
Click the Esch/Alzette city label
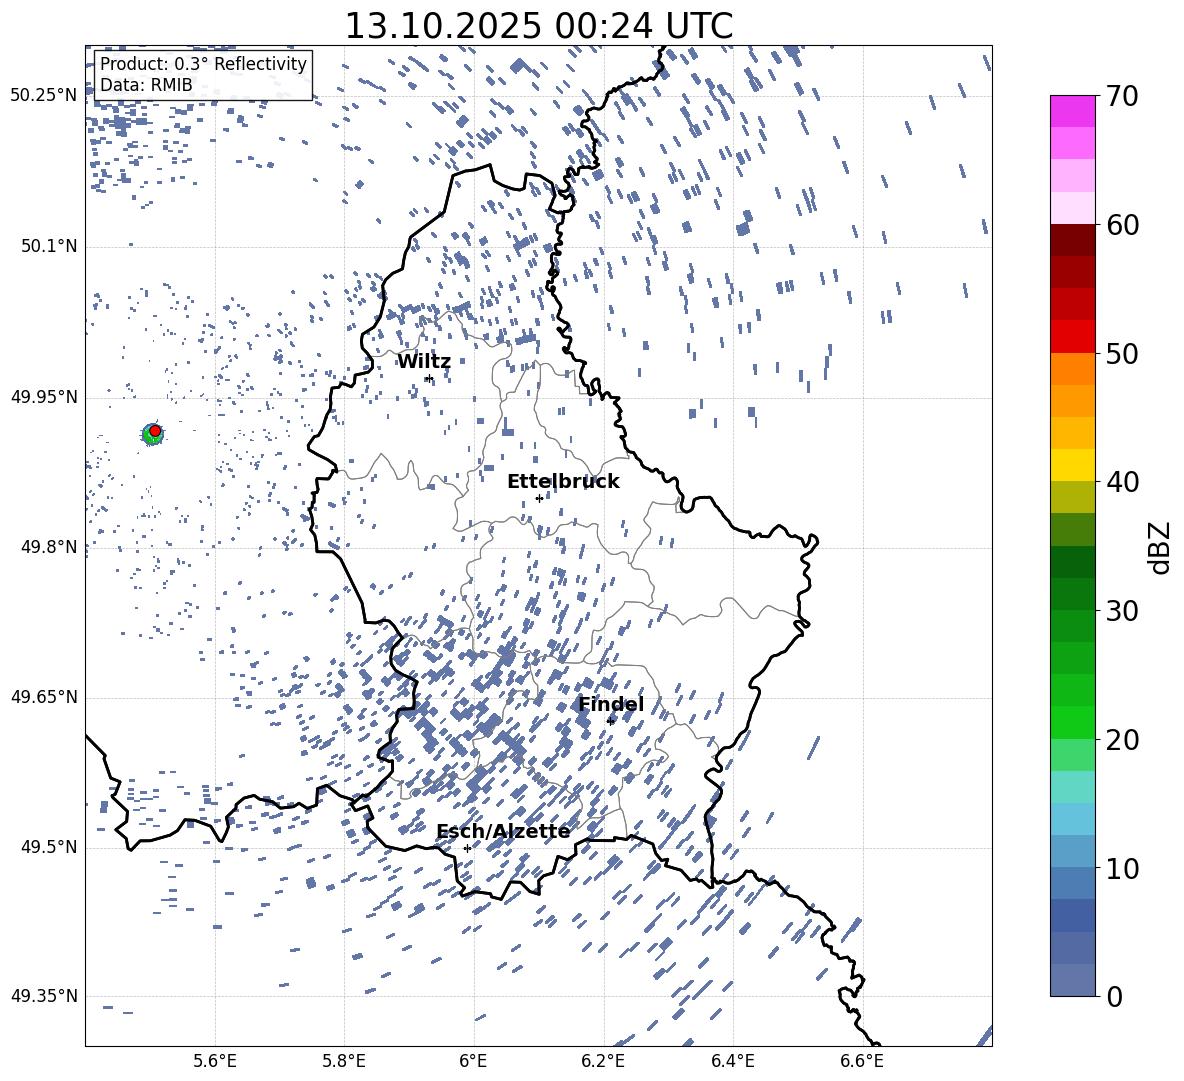pos(503,832)
